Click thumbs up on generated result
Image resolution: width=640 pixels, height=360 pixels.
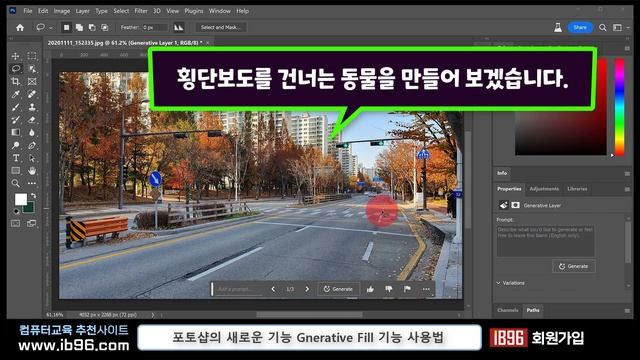tap(370, 289)
